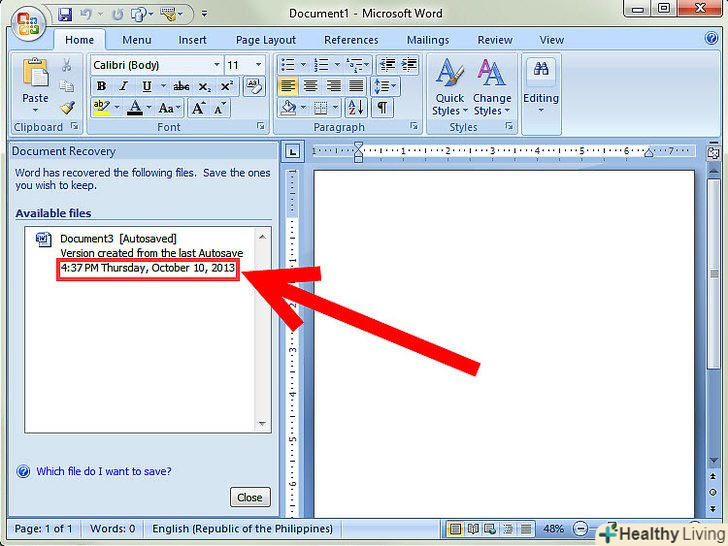Toggle Bold formatting
728x546 pixels.
pos(101,86)
